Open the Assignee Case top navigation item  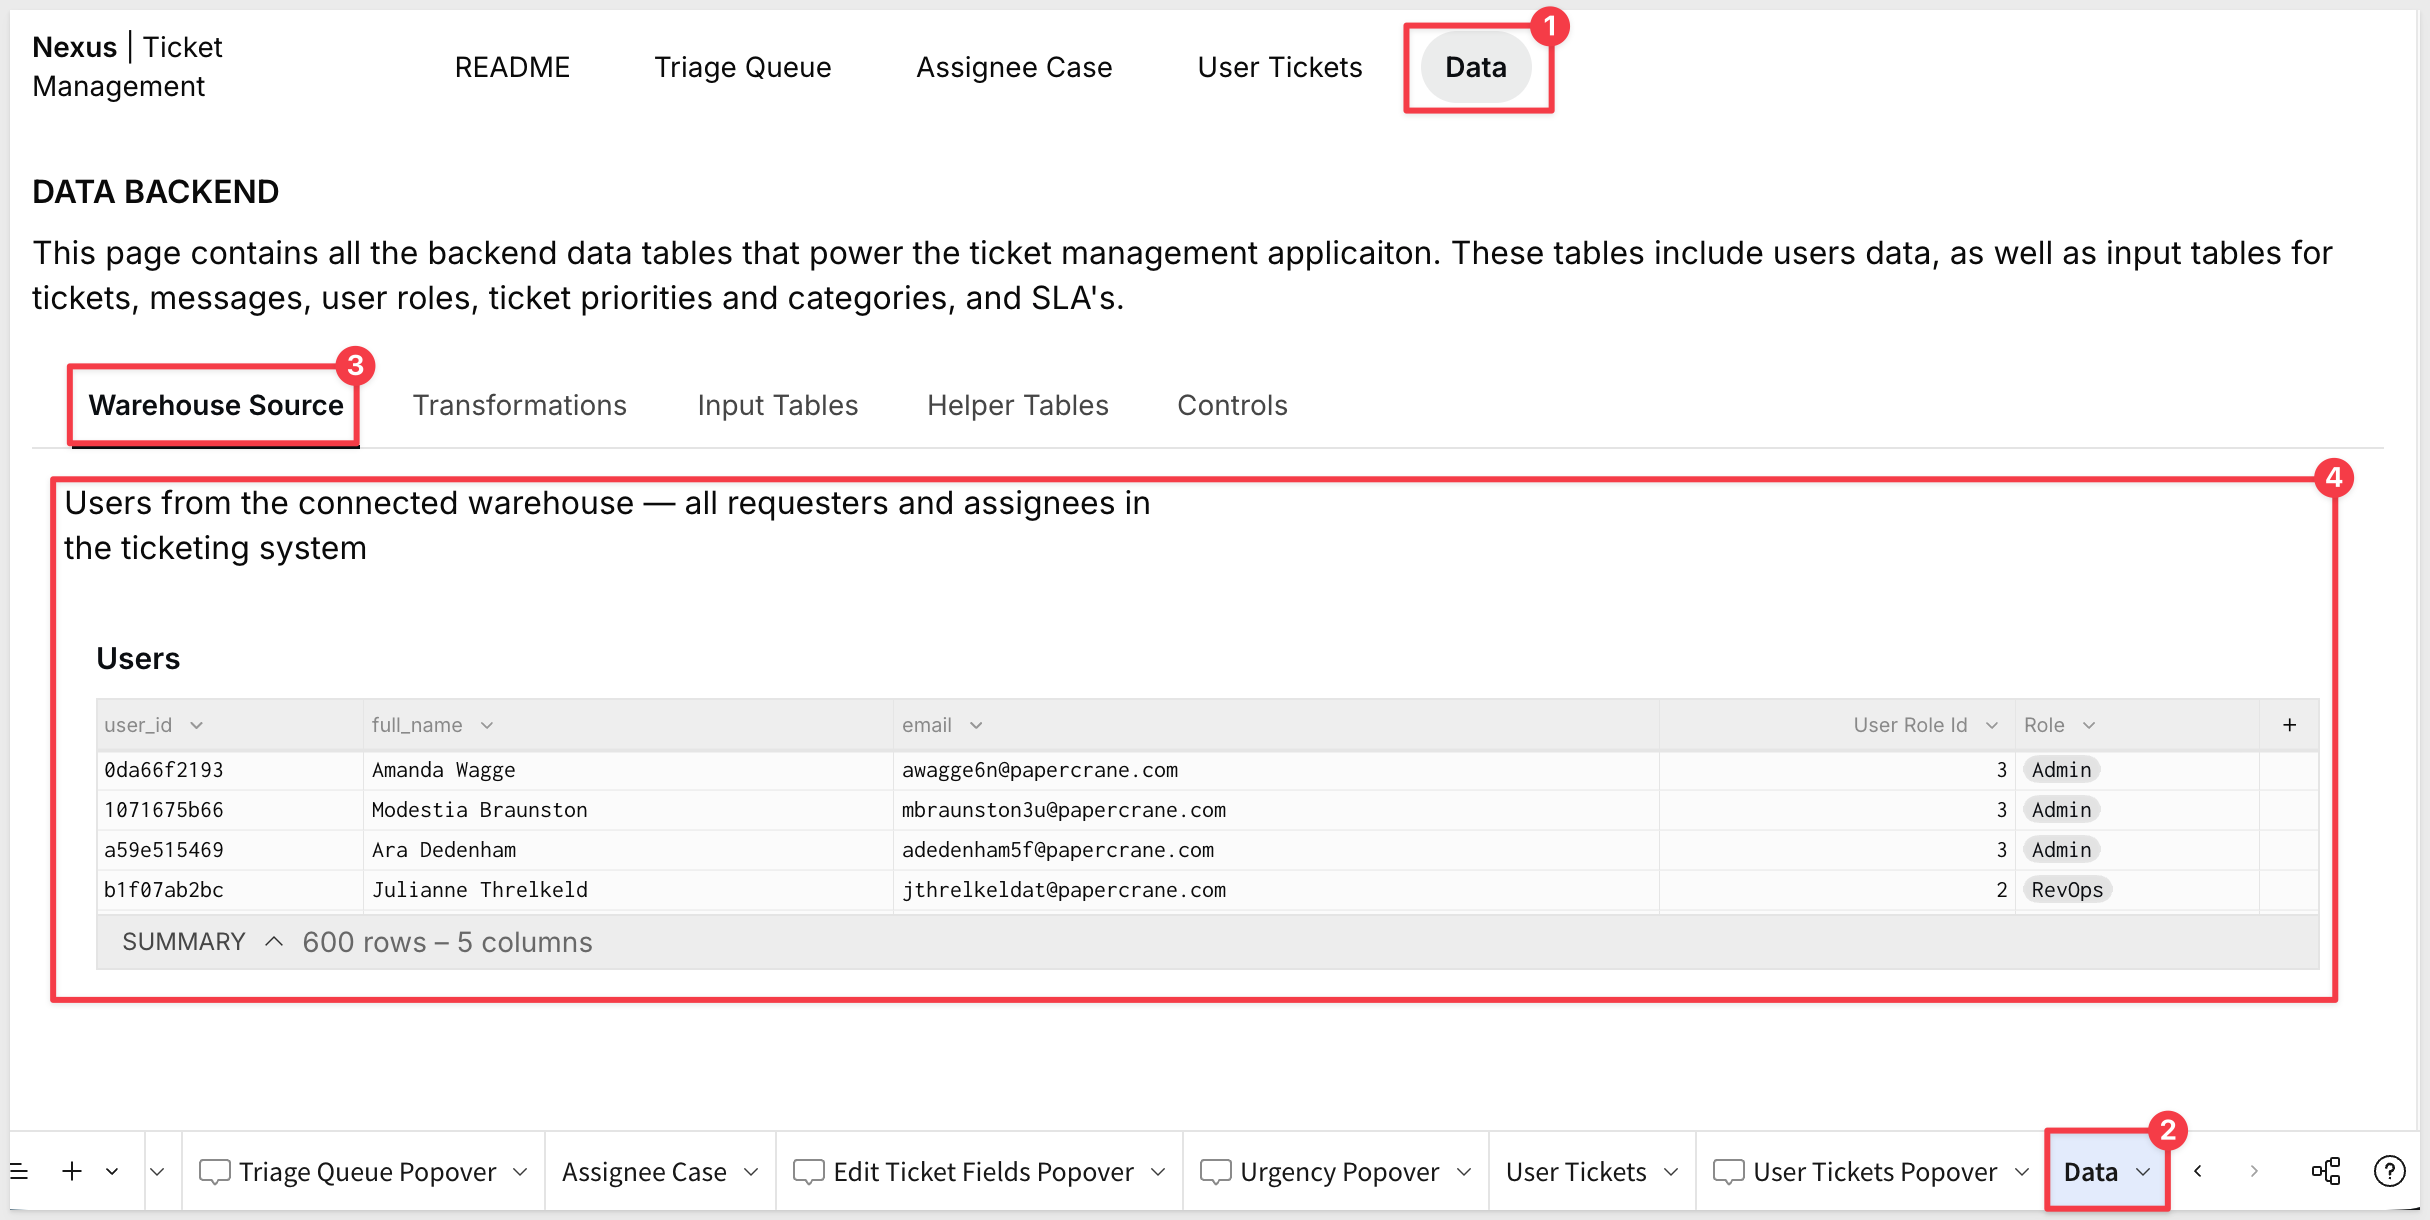[1014, 67]
